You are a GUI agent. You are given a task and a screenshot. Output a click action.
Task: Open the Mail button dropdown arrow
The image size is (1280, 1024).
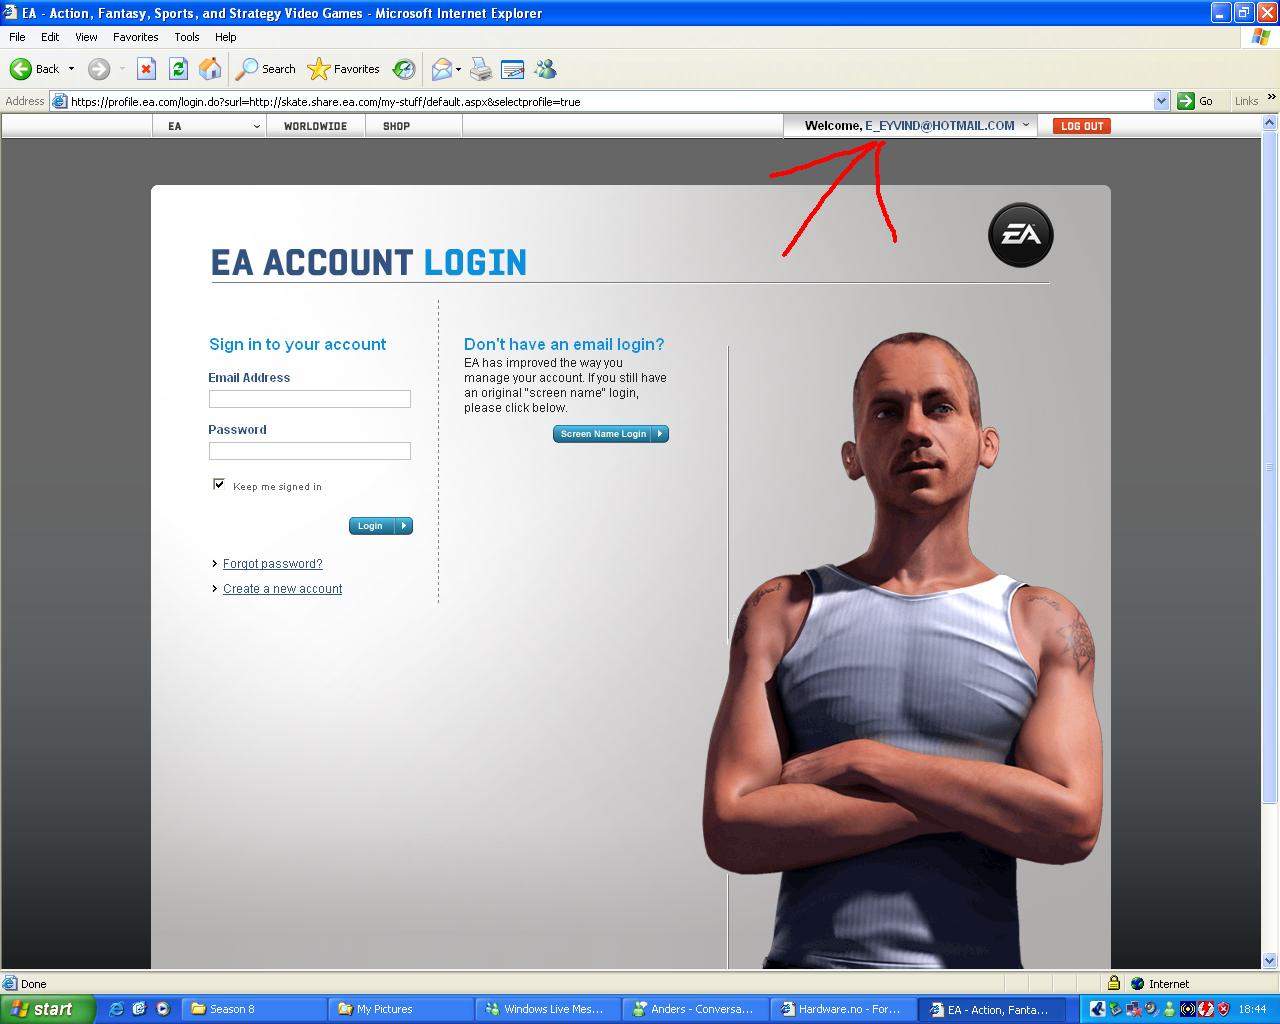[458, 69]
